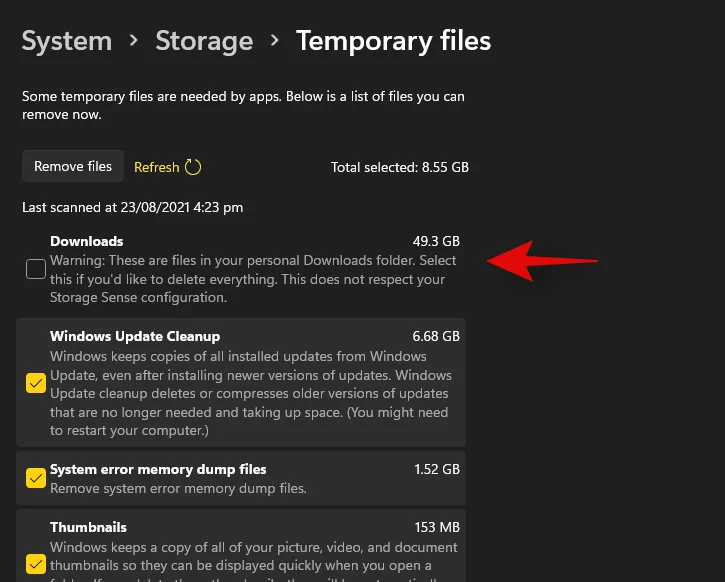Select the Downloads item title
The height and width of the screenshot is (582, 725).
(x=87, y=241)
